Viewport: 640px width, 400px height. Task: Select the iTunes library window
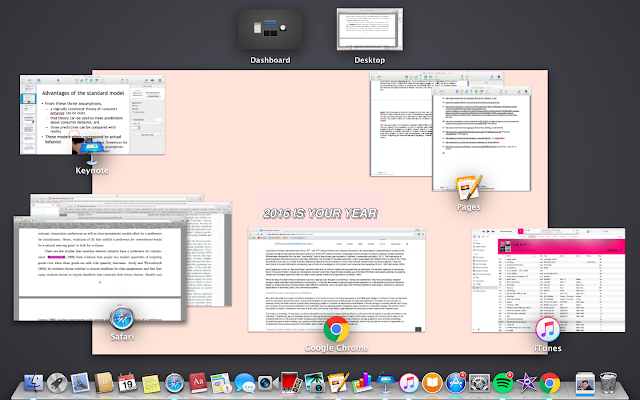point(548,280)
